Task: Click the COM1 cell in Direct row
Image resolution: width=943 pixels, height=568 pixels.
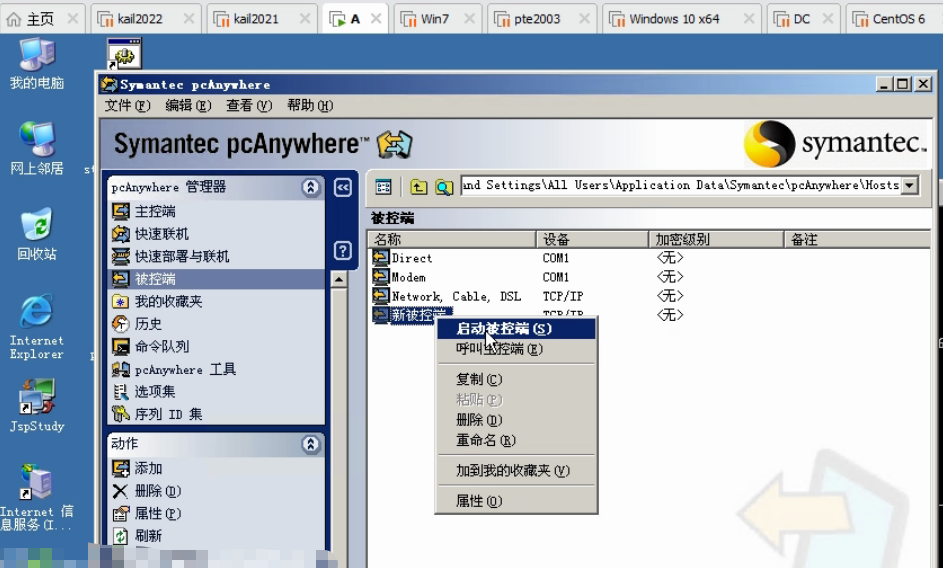Action: click(x=556, y=258)
